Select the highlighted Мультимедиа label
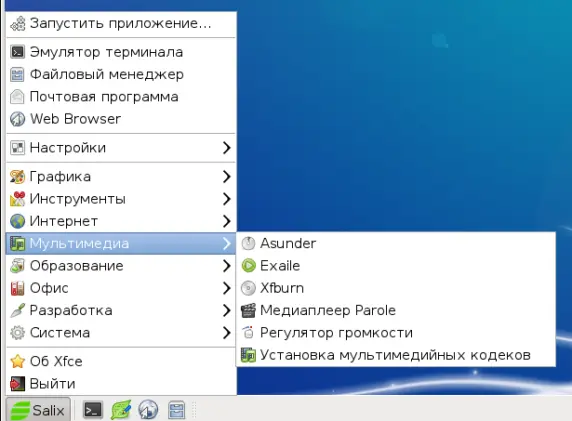 coord(79,244)
